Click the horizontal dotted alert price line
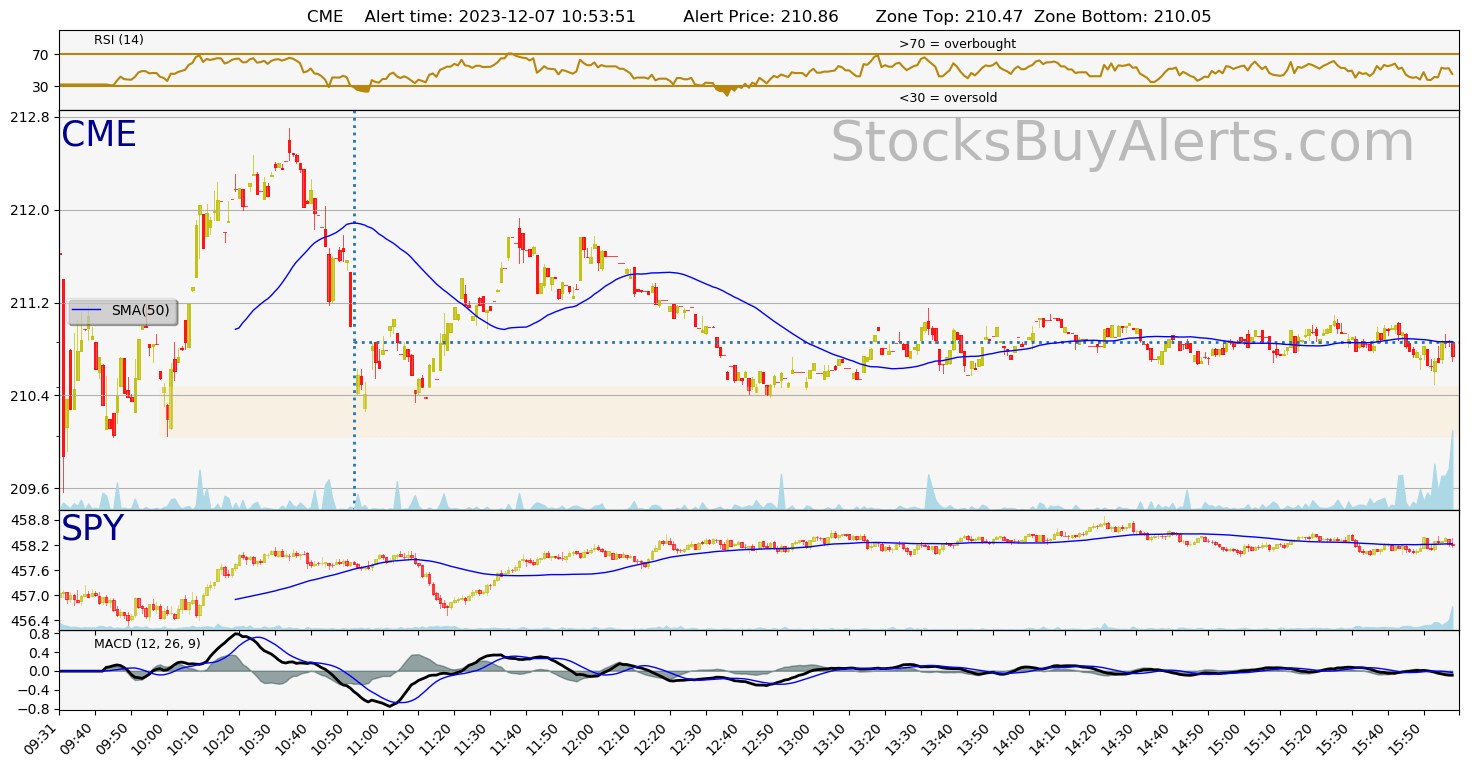Viewport: 1474px width, 768px height. point(905,342)
